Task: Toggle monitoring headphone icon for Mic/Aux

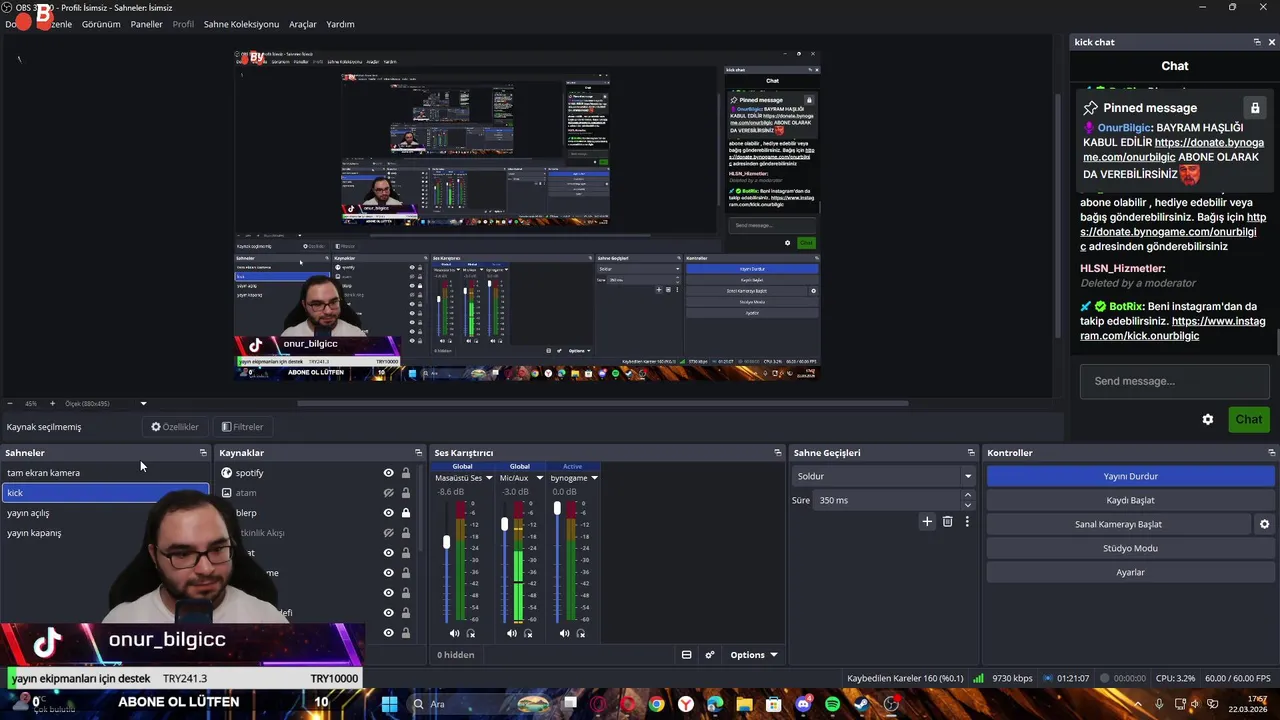Action: click(528, 633)
